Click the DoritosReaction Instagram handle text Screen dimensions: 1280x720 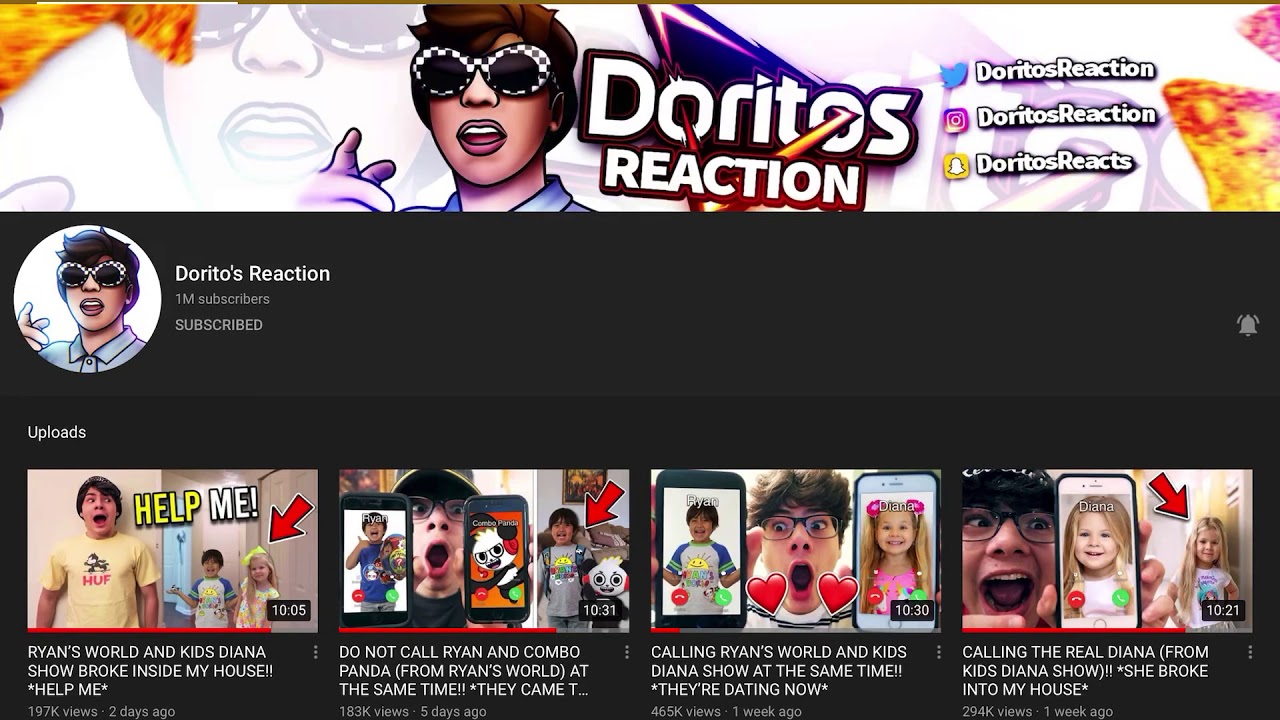click(1065, 116)
